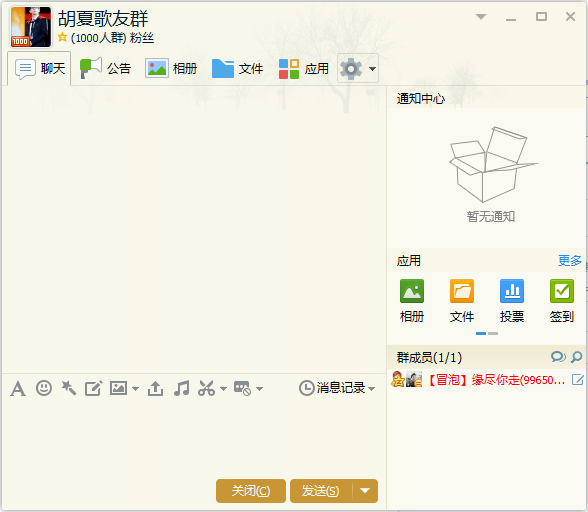This screenshot has width=588, height=512.
Task: Expand the send image dropdown arrow
Action: click(135, 389)
